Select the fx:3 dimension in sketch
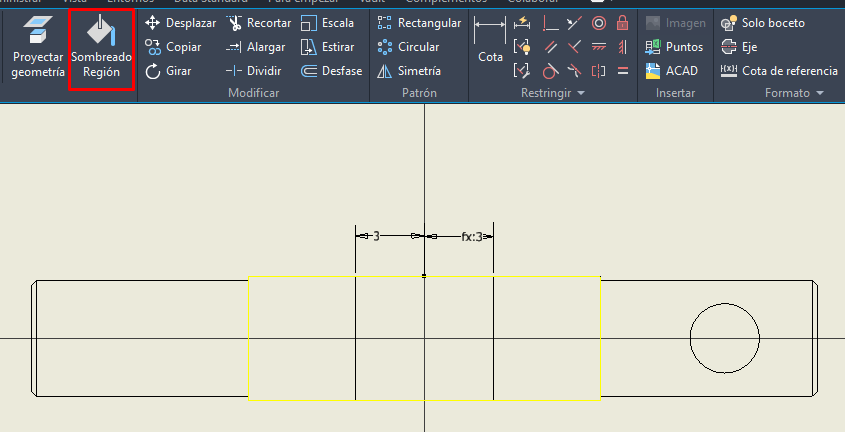The width and height of the screenshot is (845, 432). [x=472, y=236]
